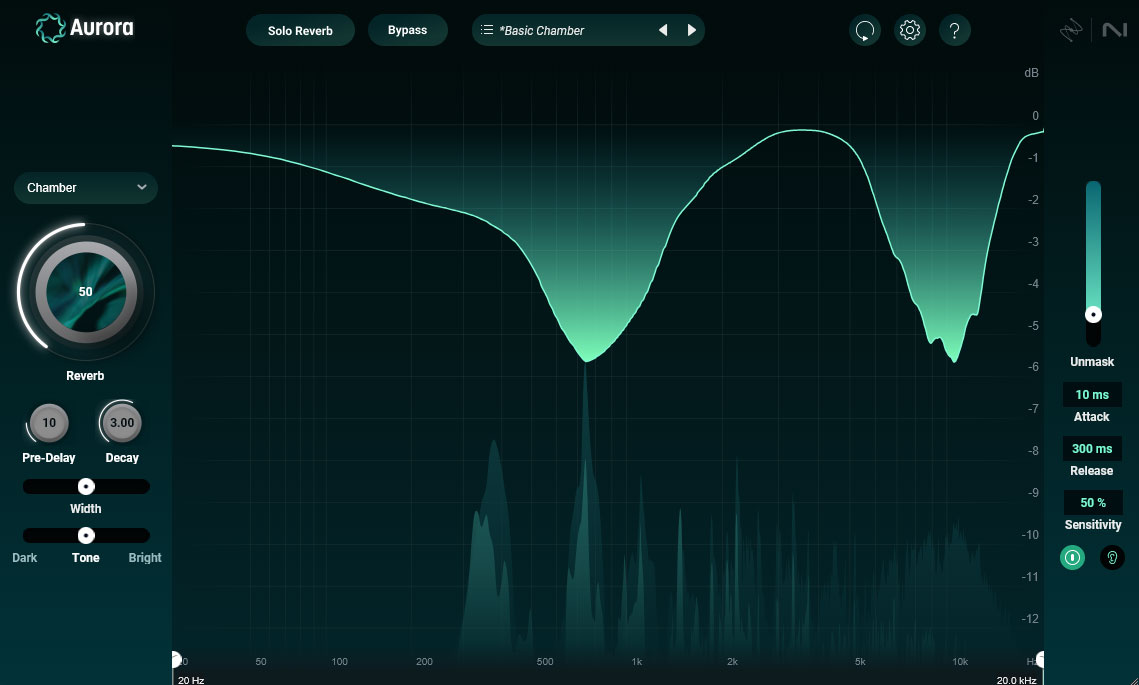This screenshot has width=1139, height=685.
Task: Click the preset list icon
Action: click(487, 30)
